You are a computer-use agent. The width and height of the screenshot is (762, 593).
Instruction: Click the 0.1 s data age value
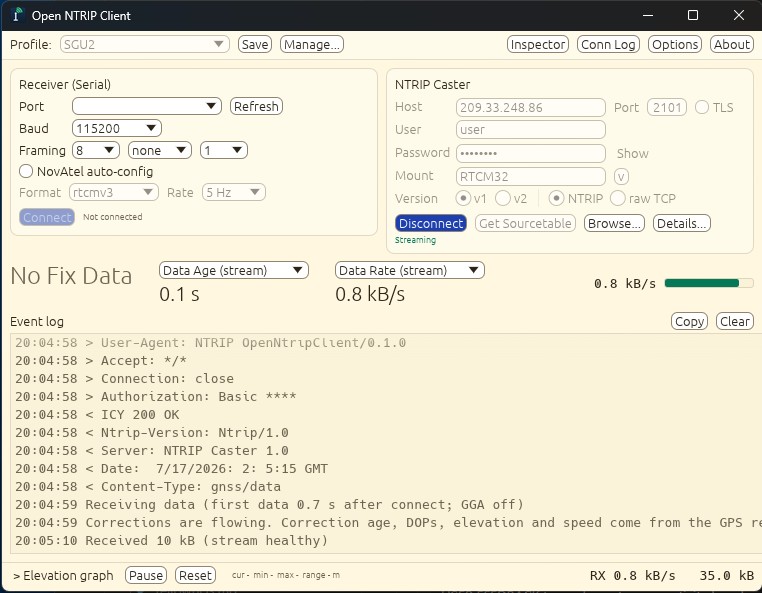click(x=179, y=295)
